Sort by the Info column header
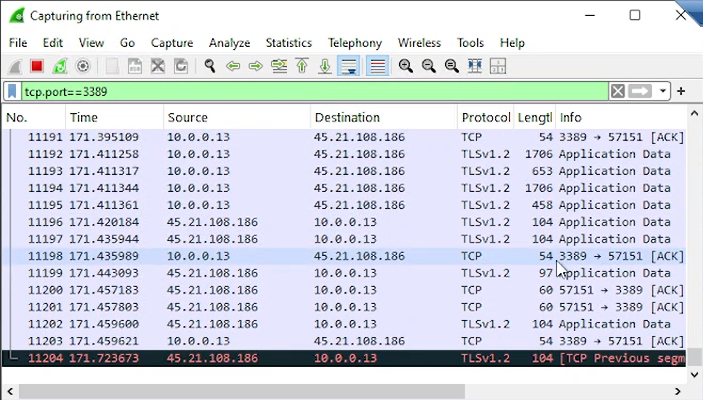 click(621, 117)
